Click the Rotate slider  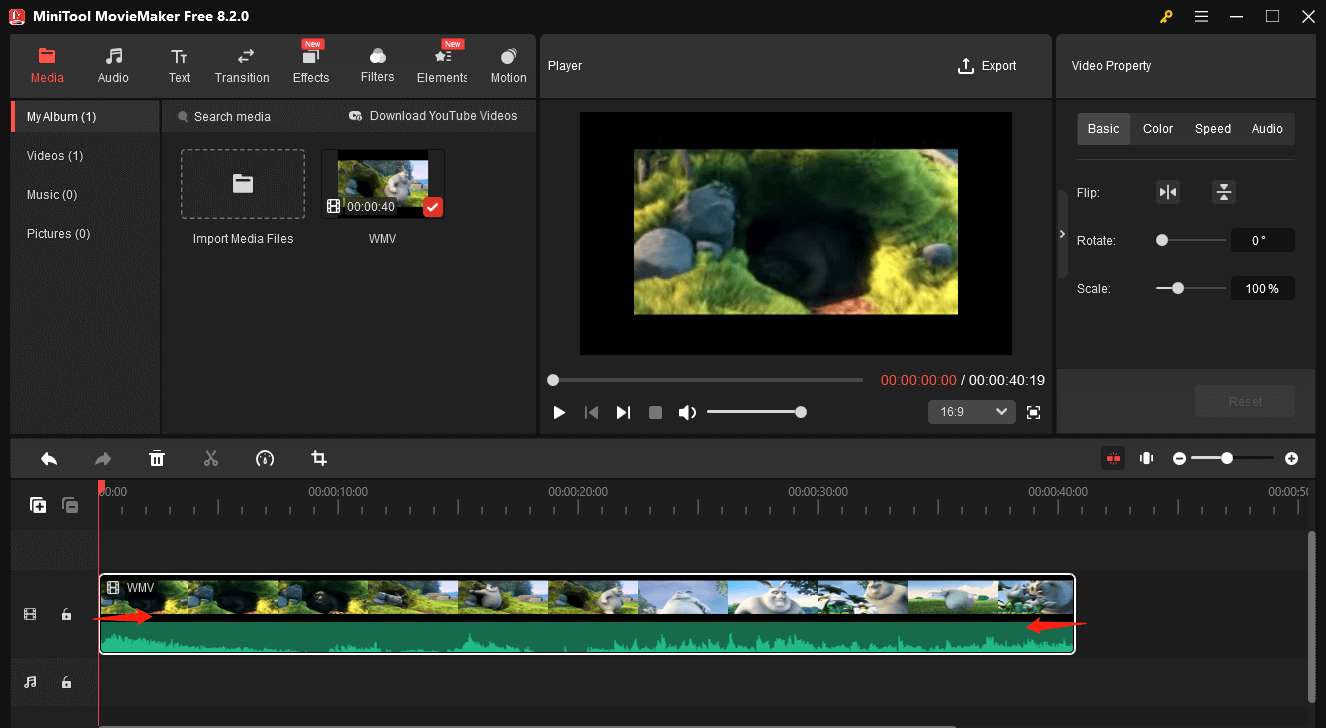[x=1191, y=240]
